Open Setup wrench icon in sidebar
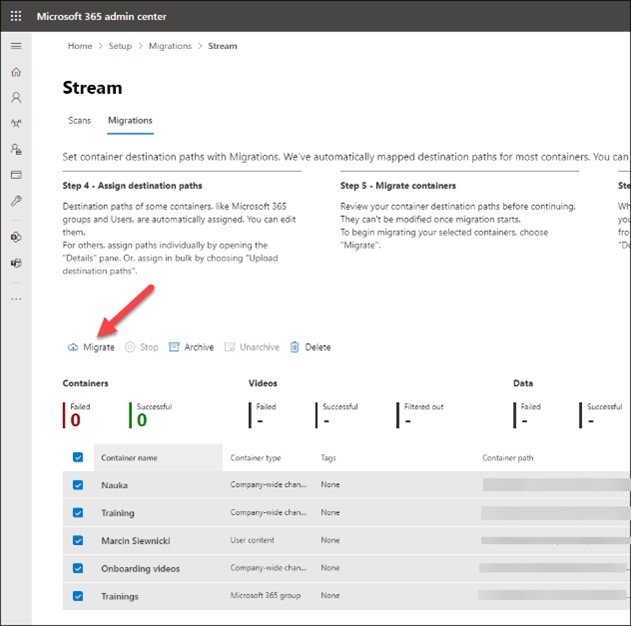This screenshot has height=626, width=631. pyautogui.click(x=16, y=200)
